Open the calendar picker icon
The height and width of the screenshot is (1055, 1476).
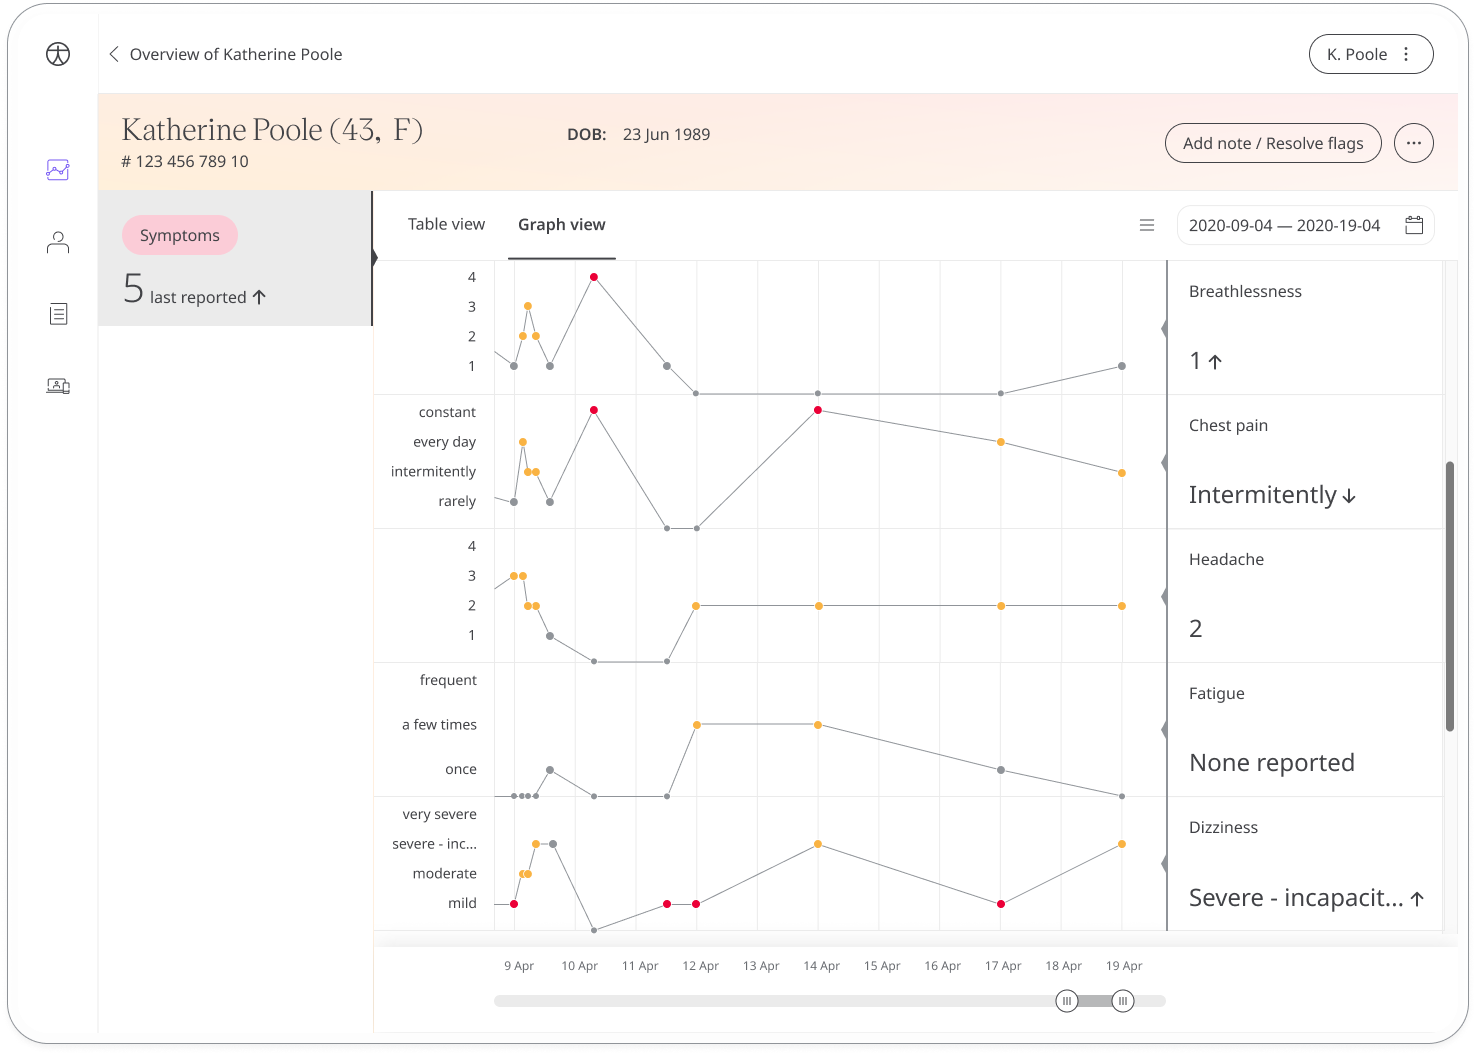[1414, 225]
